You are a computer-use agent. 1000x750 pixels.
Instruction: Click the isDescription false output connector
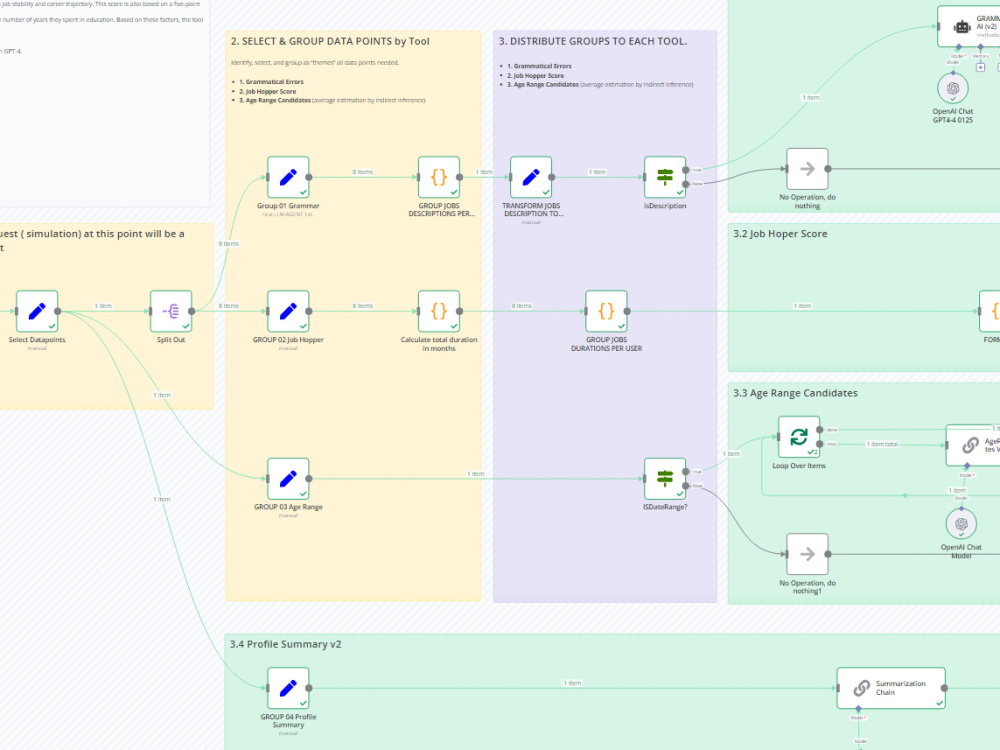tap(686, 184)
